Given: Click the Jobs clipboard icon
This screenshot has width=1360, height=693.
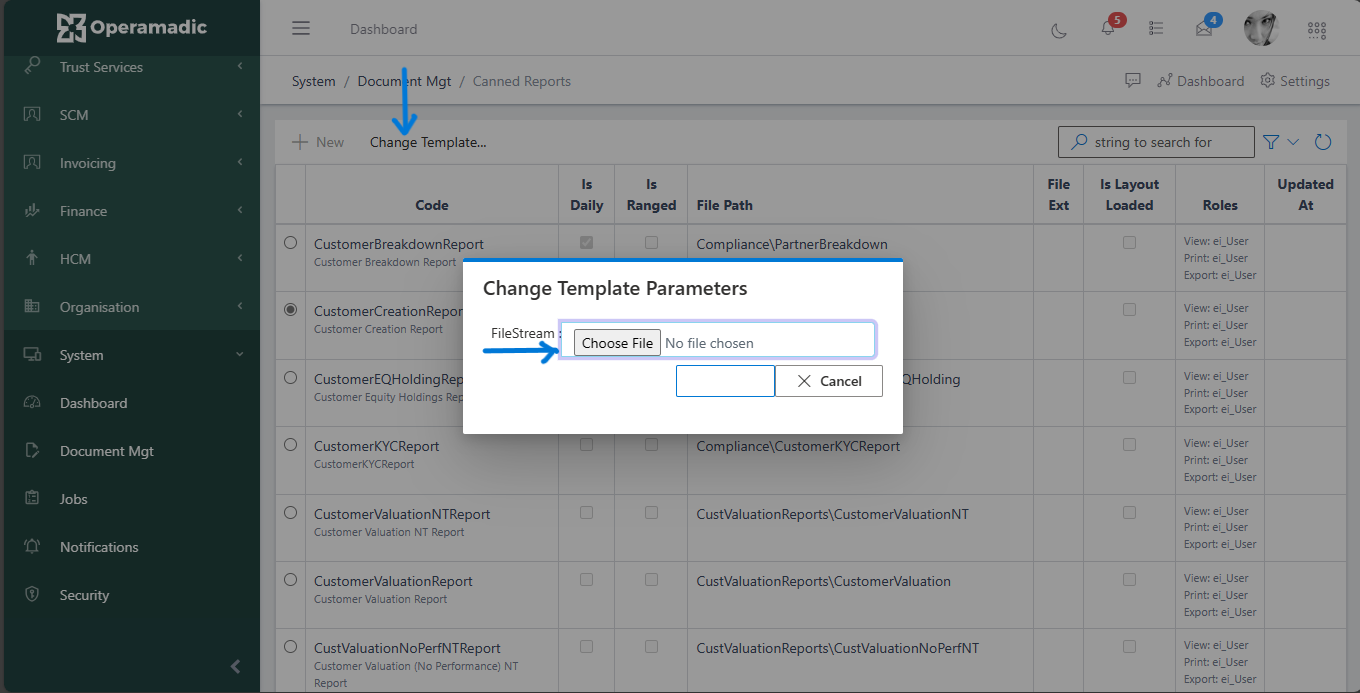Looking at the screenshot, I should (x=32, y=498).
